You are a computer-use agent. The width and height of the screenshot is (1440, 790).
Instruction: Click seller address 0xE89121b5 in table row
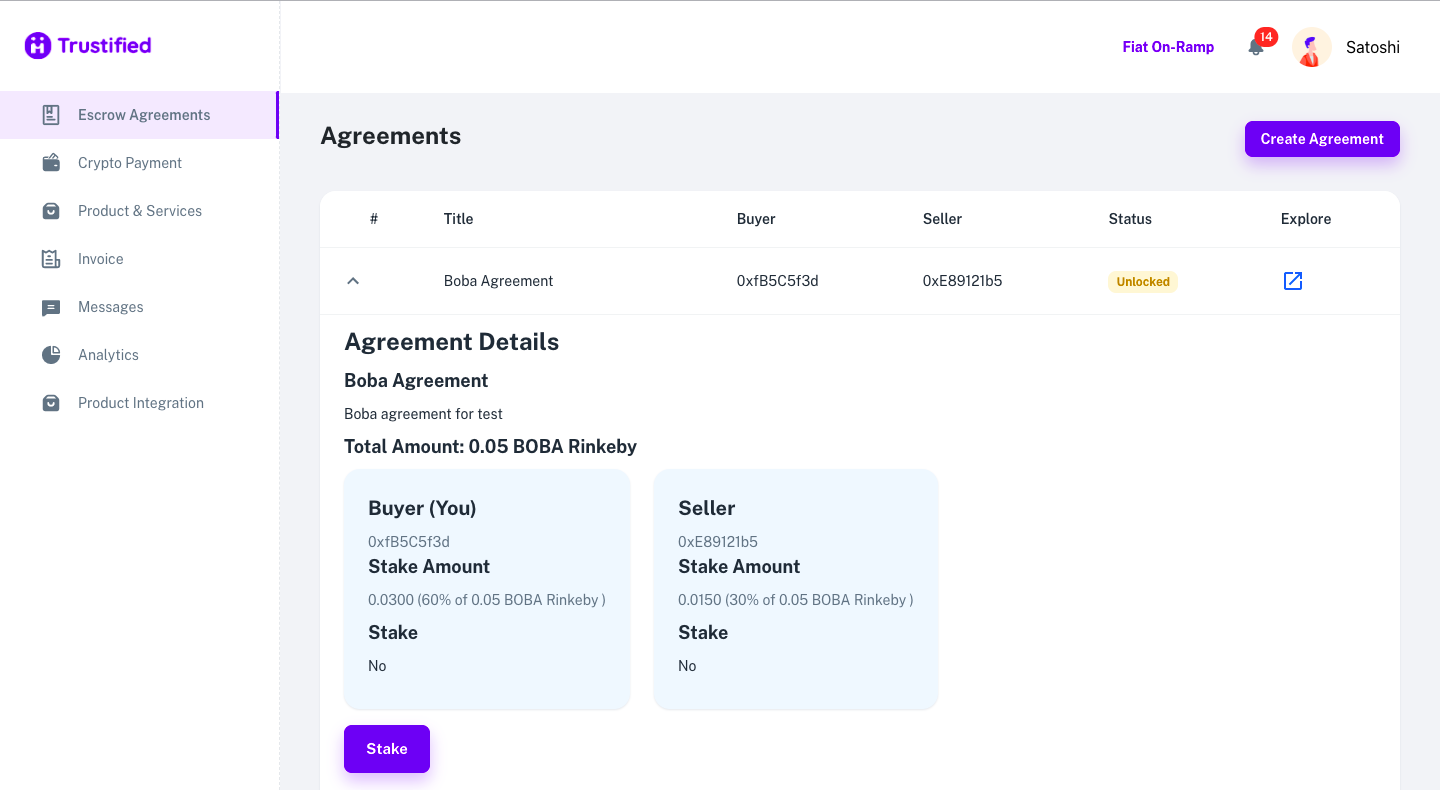tap(962, 281)
